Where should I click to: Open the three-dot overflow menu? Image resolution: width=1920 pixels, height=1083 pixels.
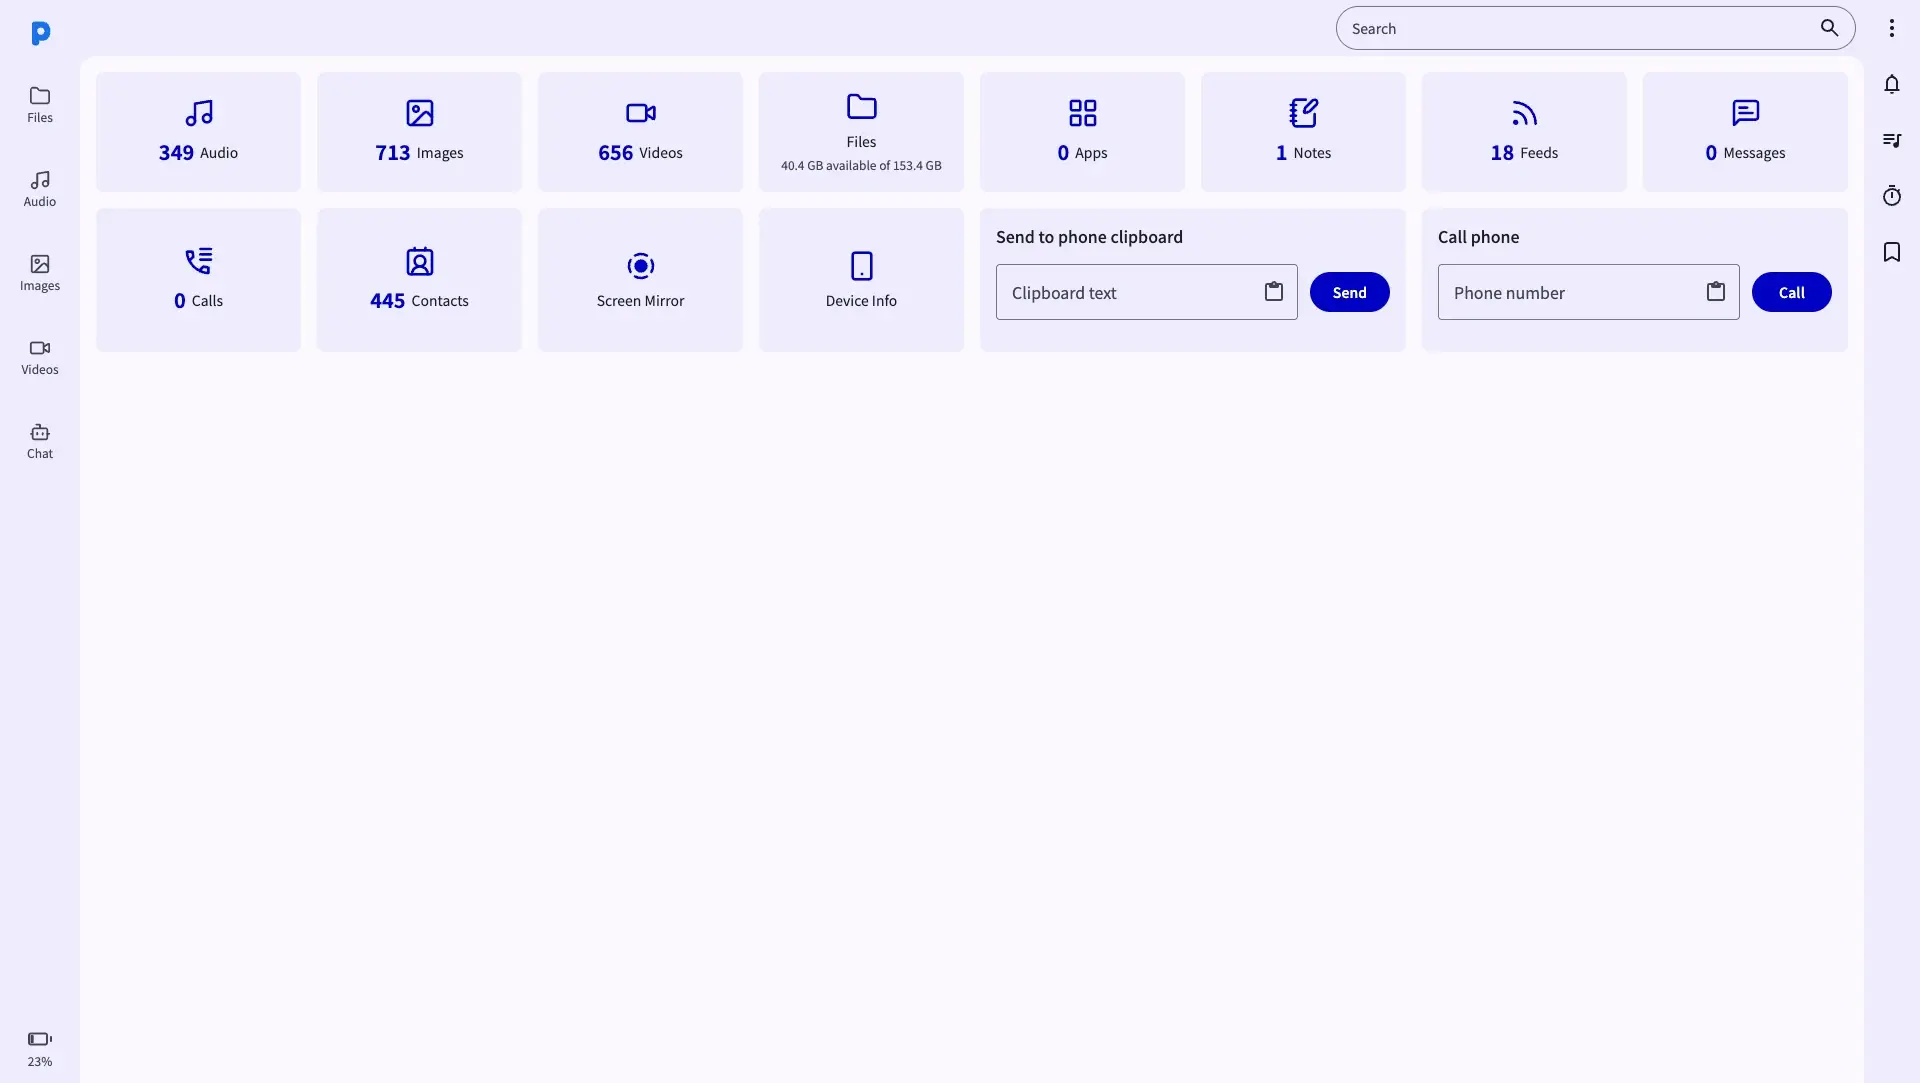click(x=1891, y=27)
